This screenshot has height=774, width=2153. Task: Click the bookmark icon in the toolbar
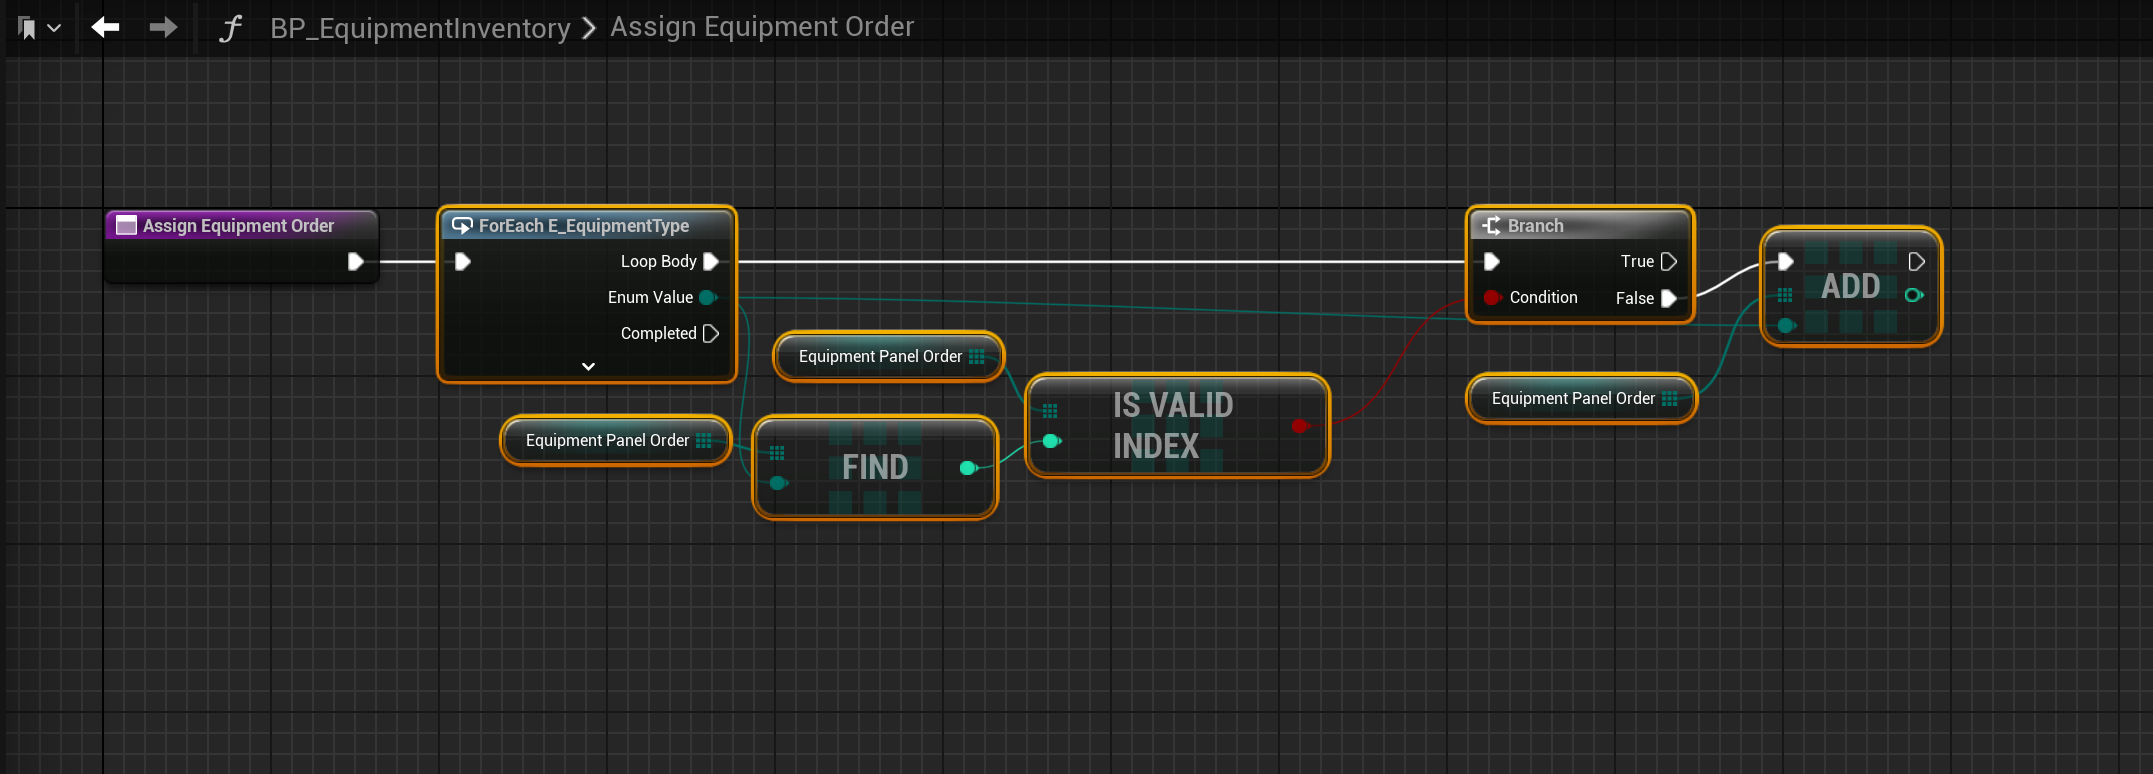[28, 28]
